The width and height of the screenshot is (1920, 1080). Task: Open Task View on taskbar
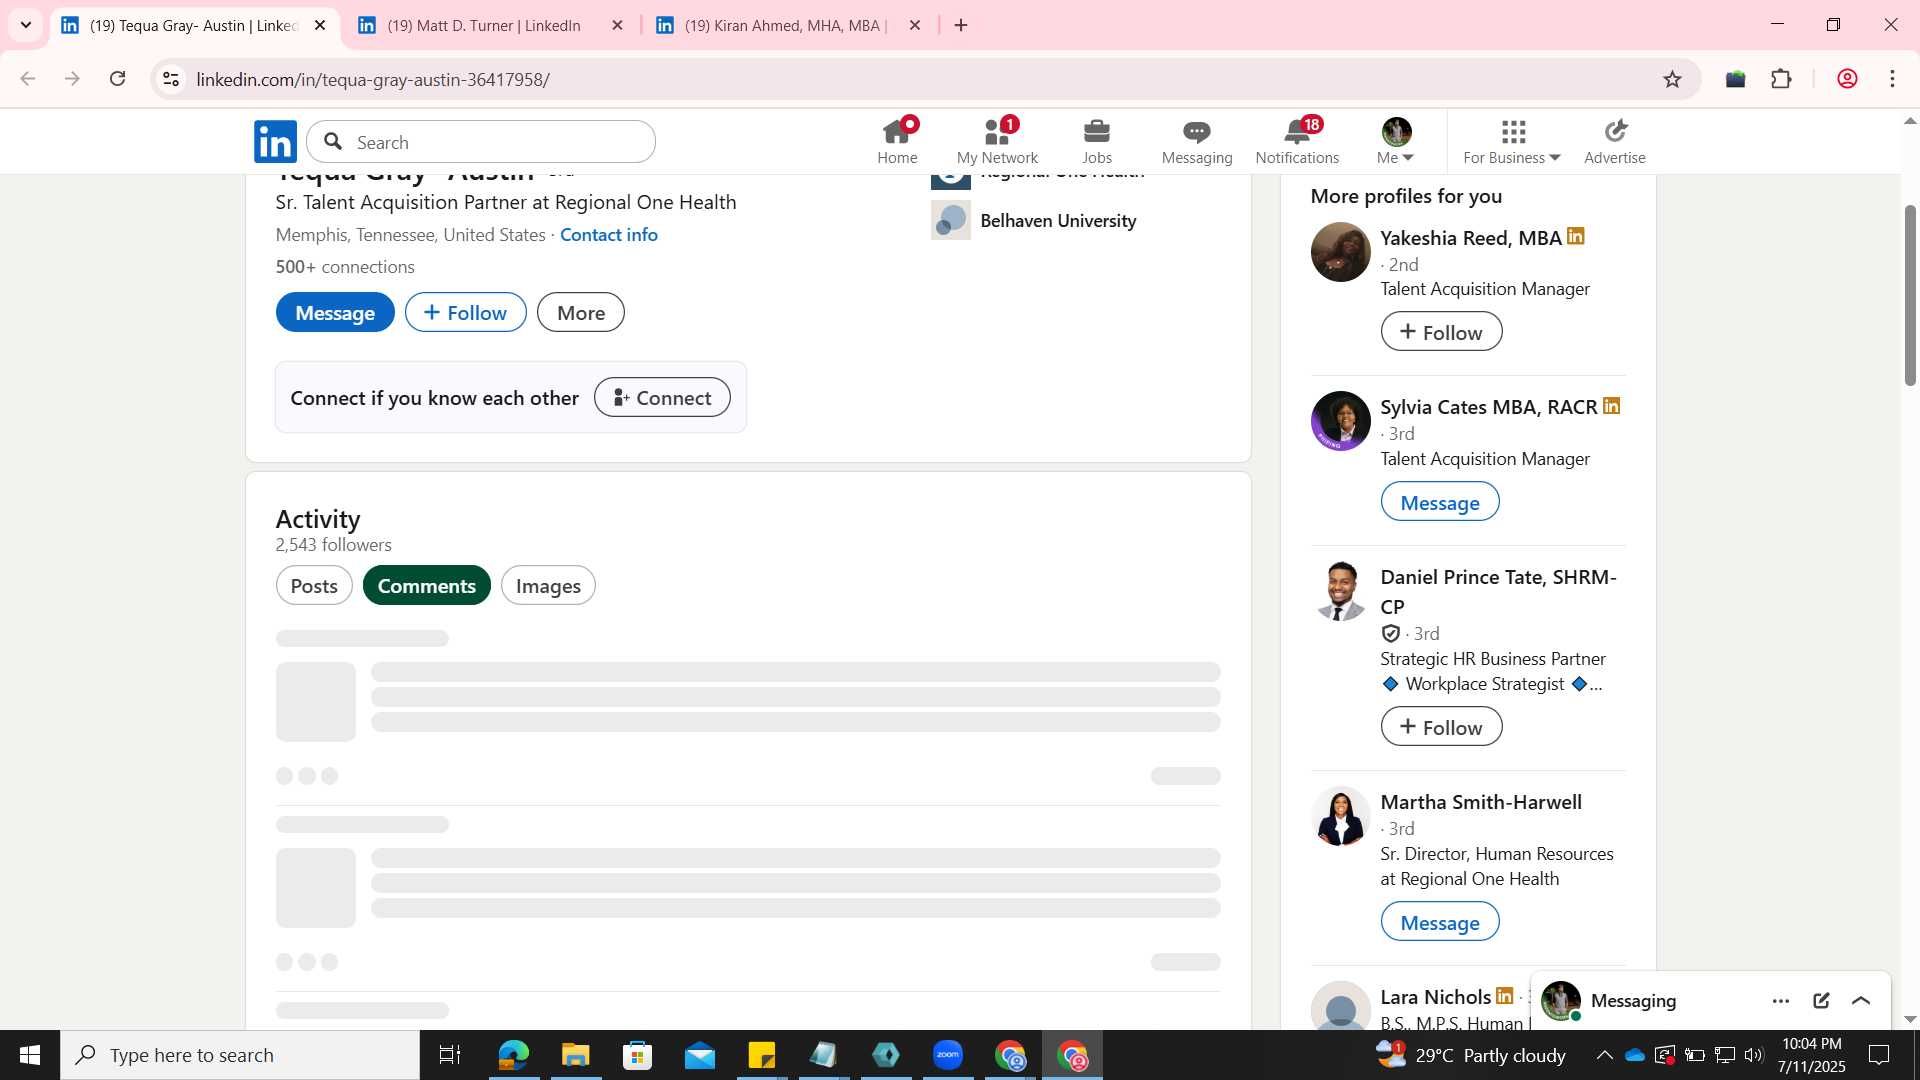click(450, 1055)
